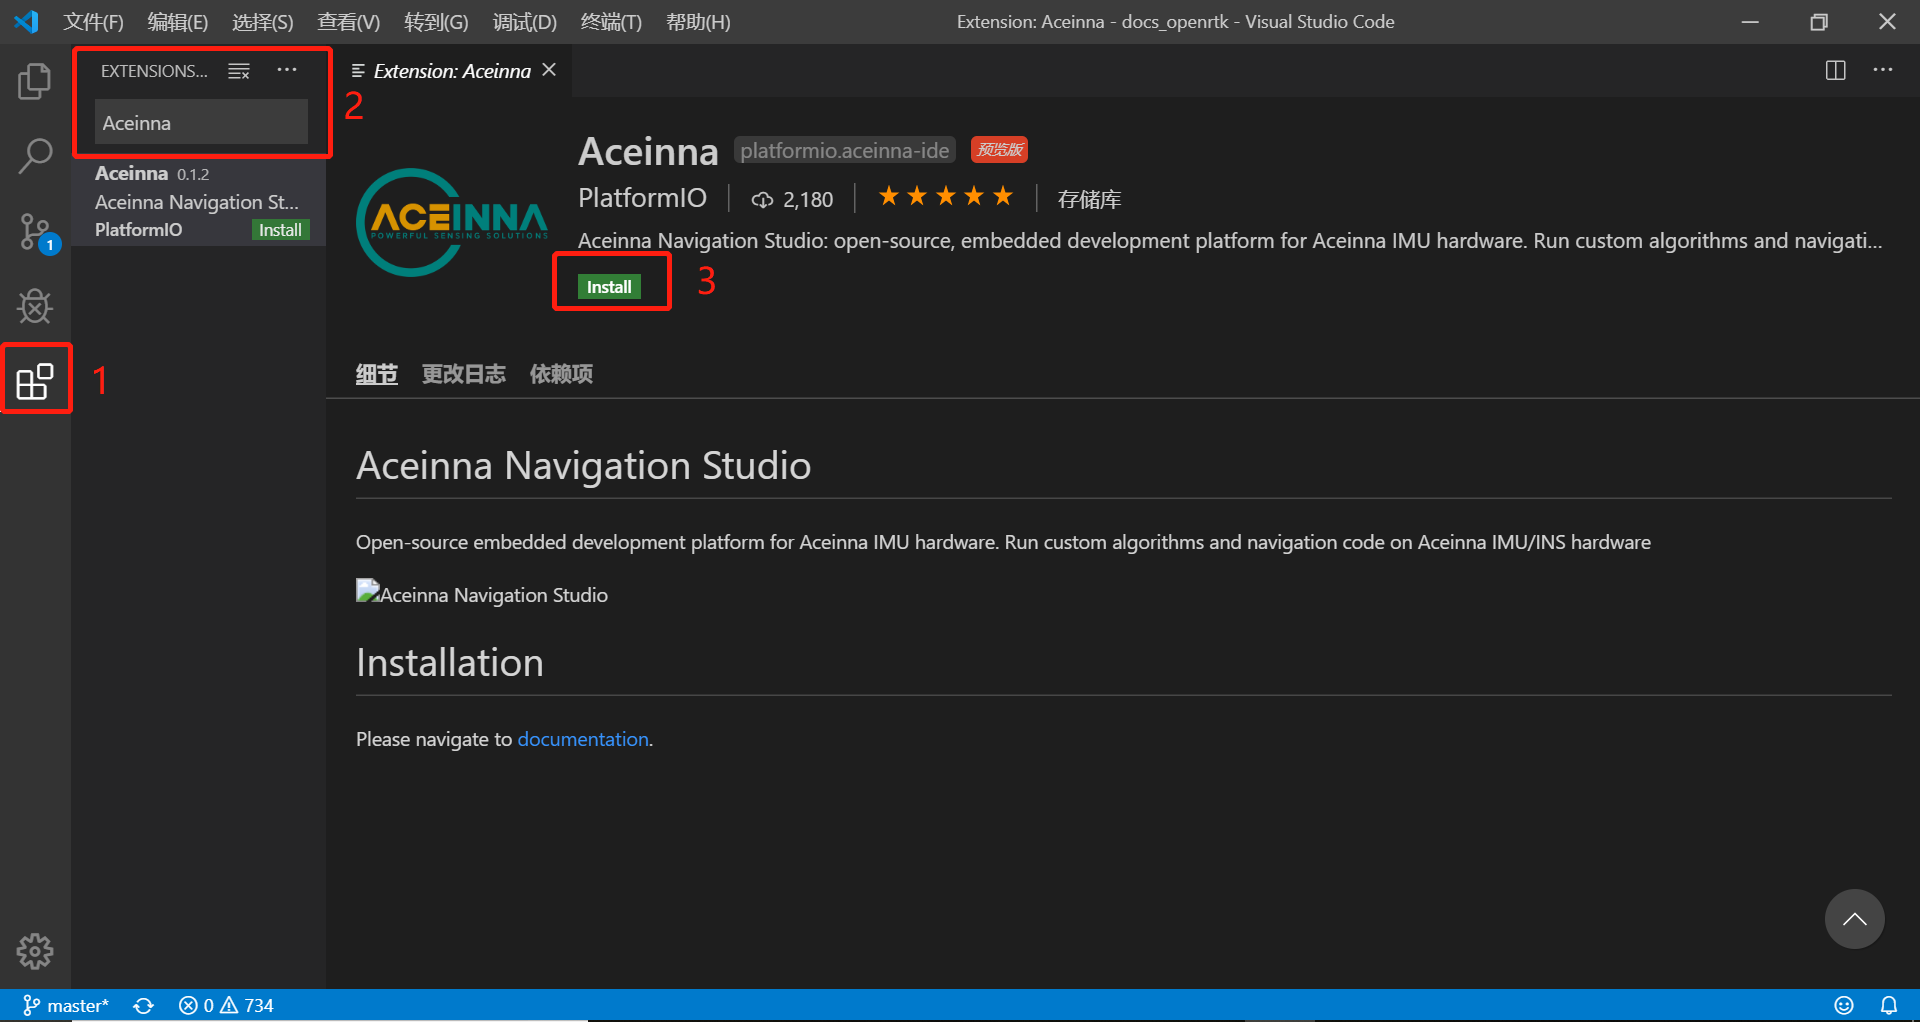Click the extensions search box containing Aceinna
This screenshot has height=1022, width=1920.
click(201, 123)
